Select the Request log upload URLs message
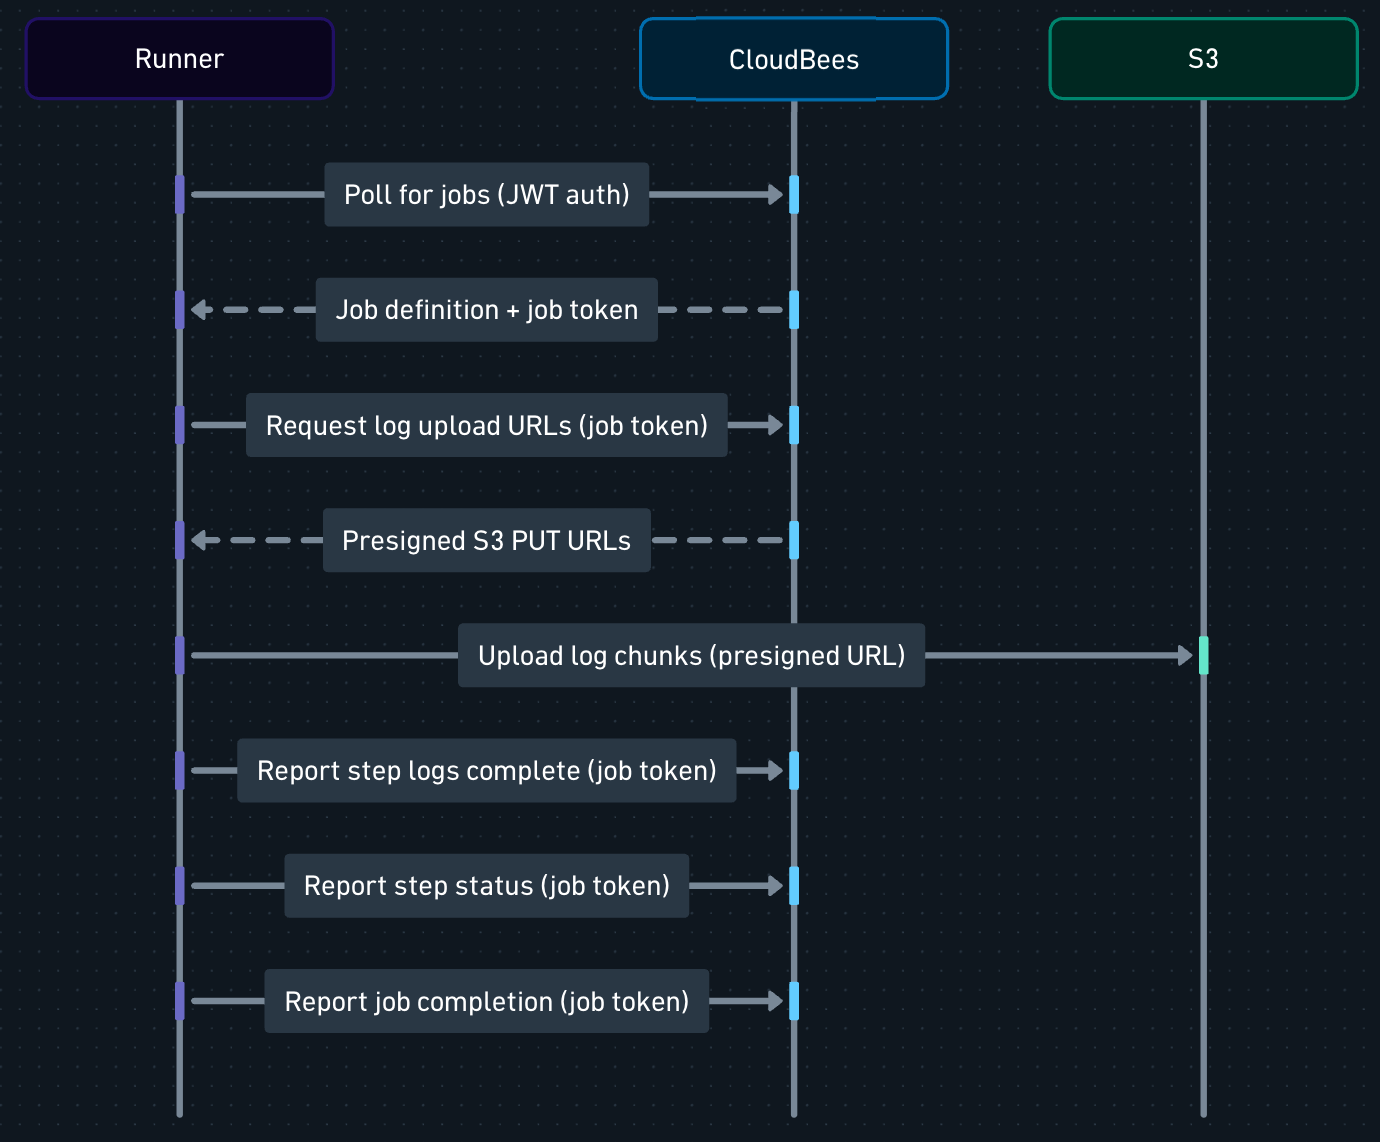The image size is (1380, 1142). (487, 425)
